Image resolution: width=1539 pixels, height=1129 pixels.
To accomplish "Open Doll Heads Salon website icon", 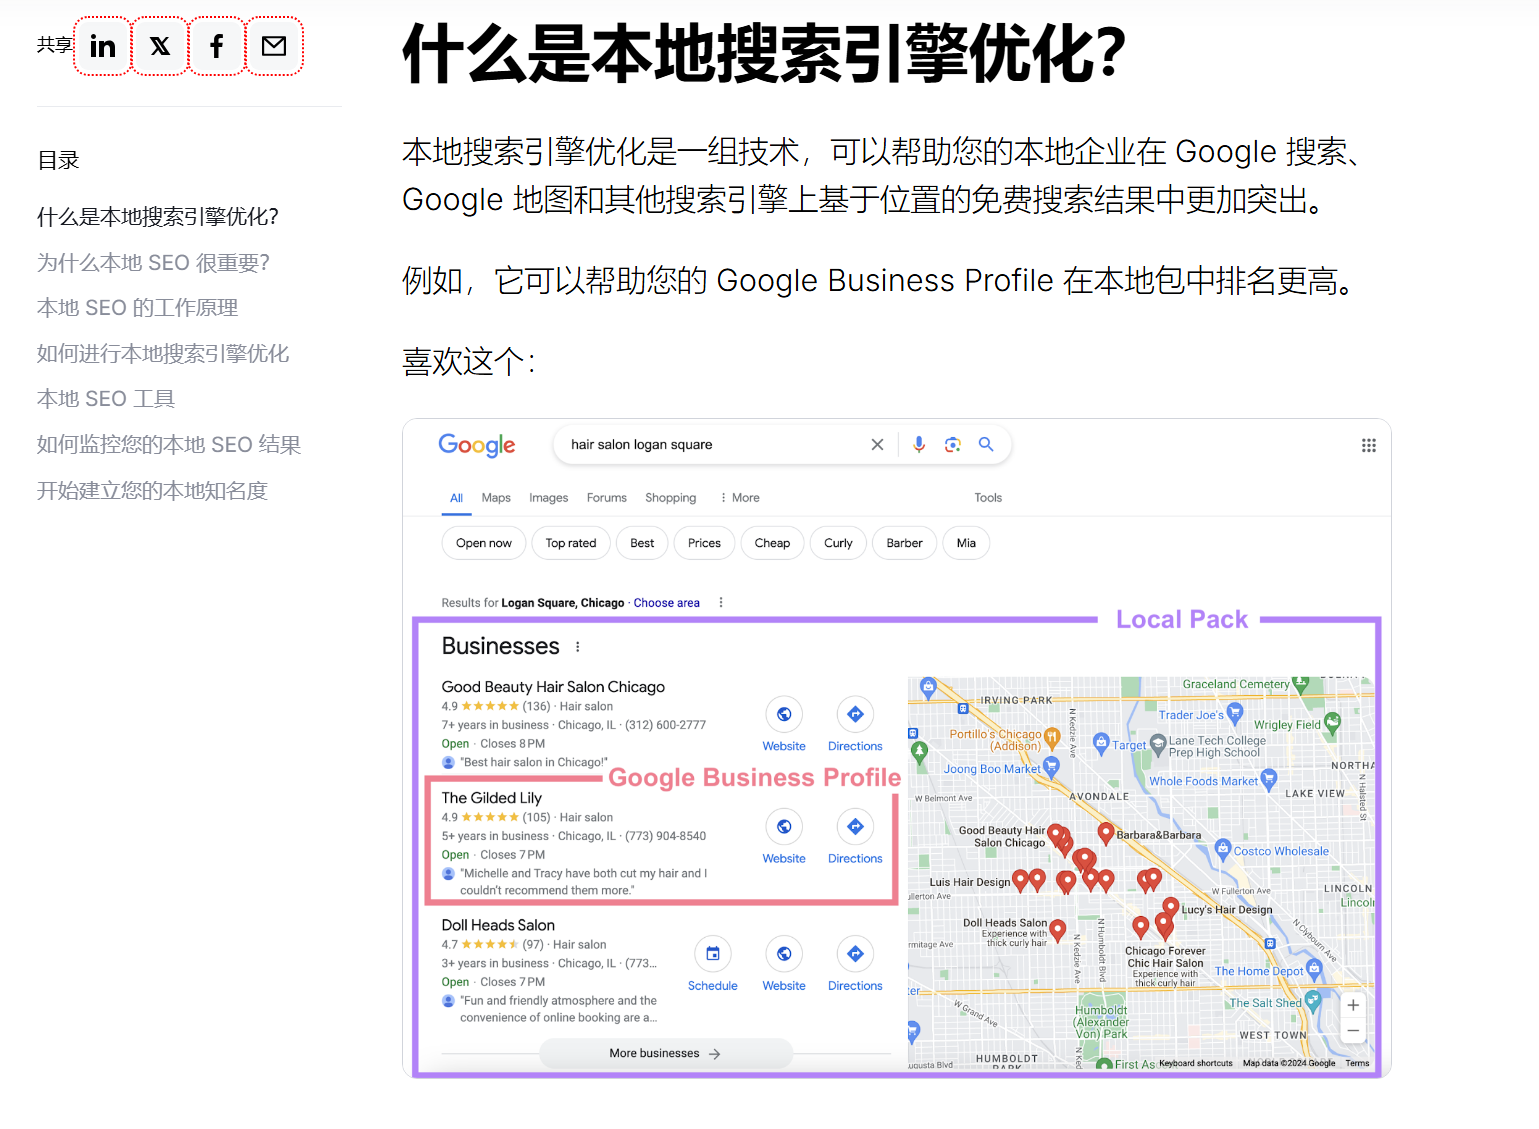I will point(784,954).
